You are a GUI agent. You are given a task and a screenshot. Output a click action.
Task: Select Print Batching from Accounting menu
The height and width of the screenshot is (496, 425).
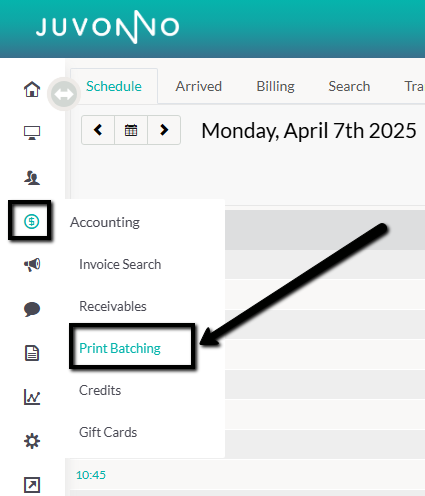[x=120, y=348]
